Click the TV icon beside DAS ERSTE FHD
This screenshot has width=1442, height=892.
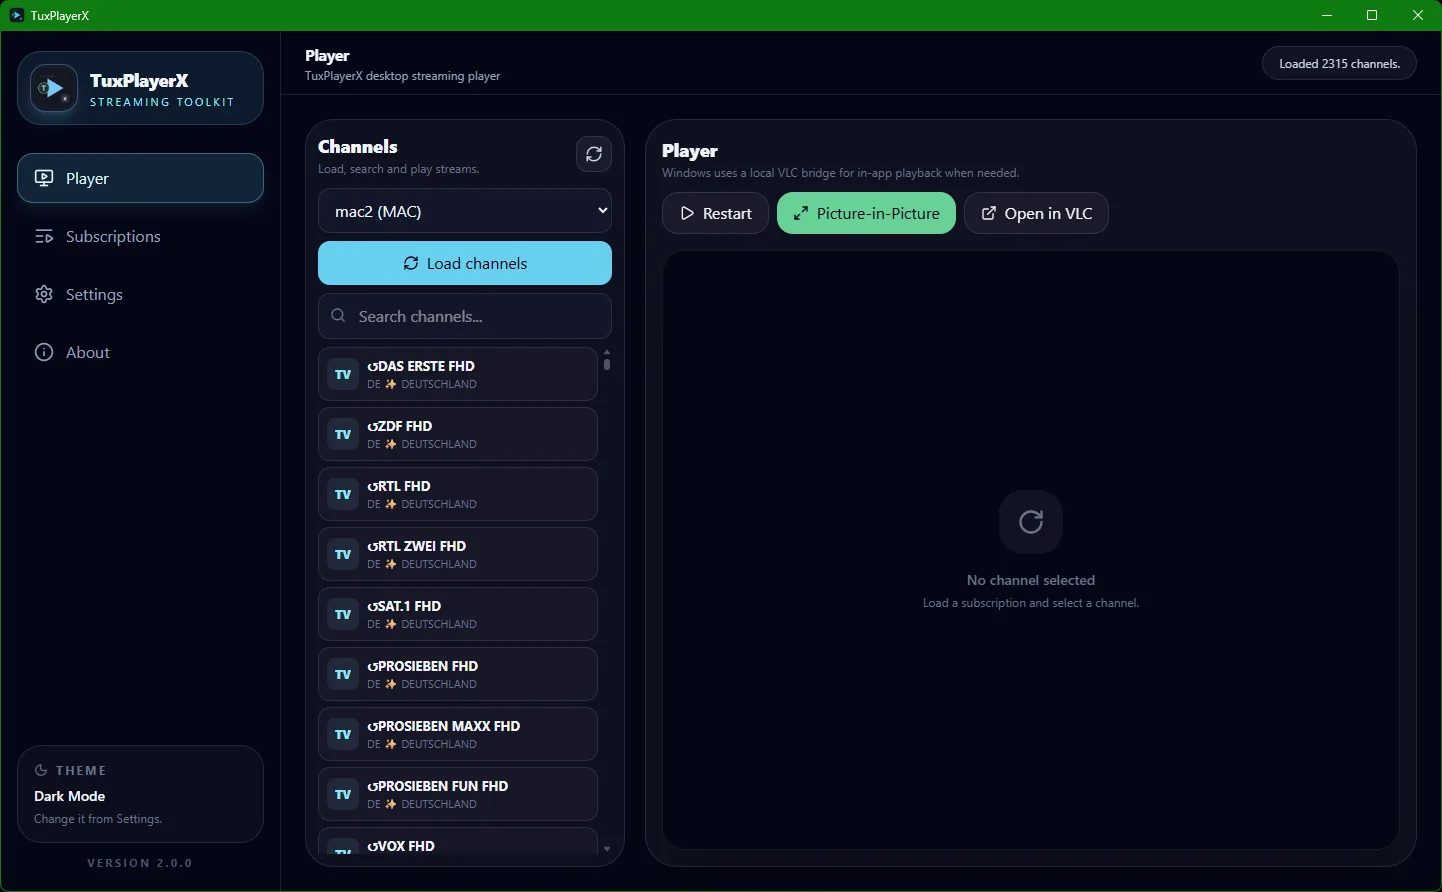[x=343, y=374]
